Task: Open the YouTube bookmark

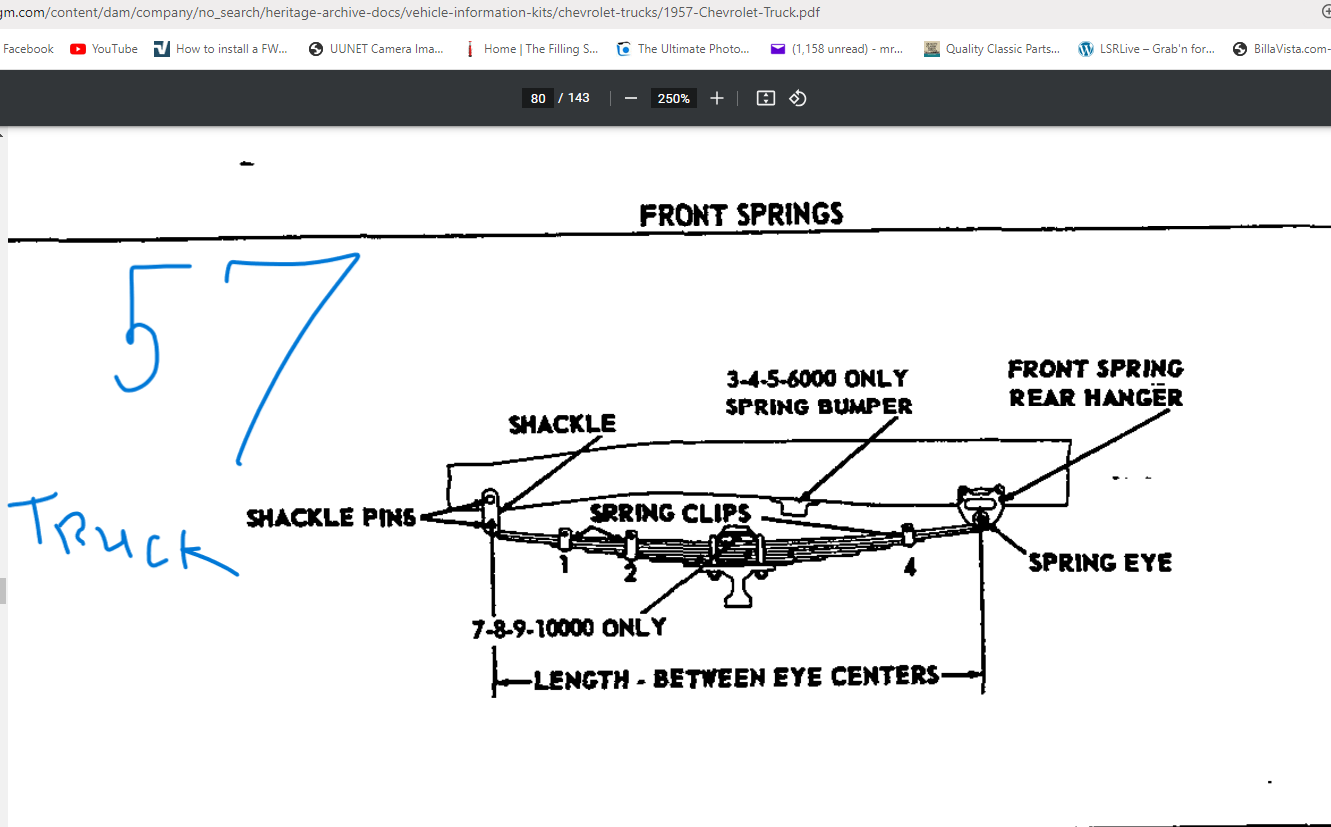Action: coord(104,49)
